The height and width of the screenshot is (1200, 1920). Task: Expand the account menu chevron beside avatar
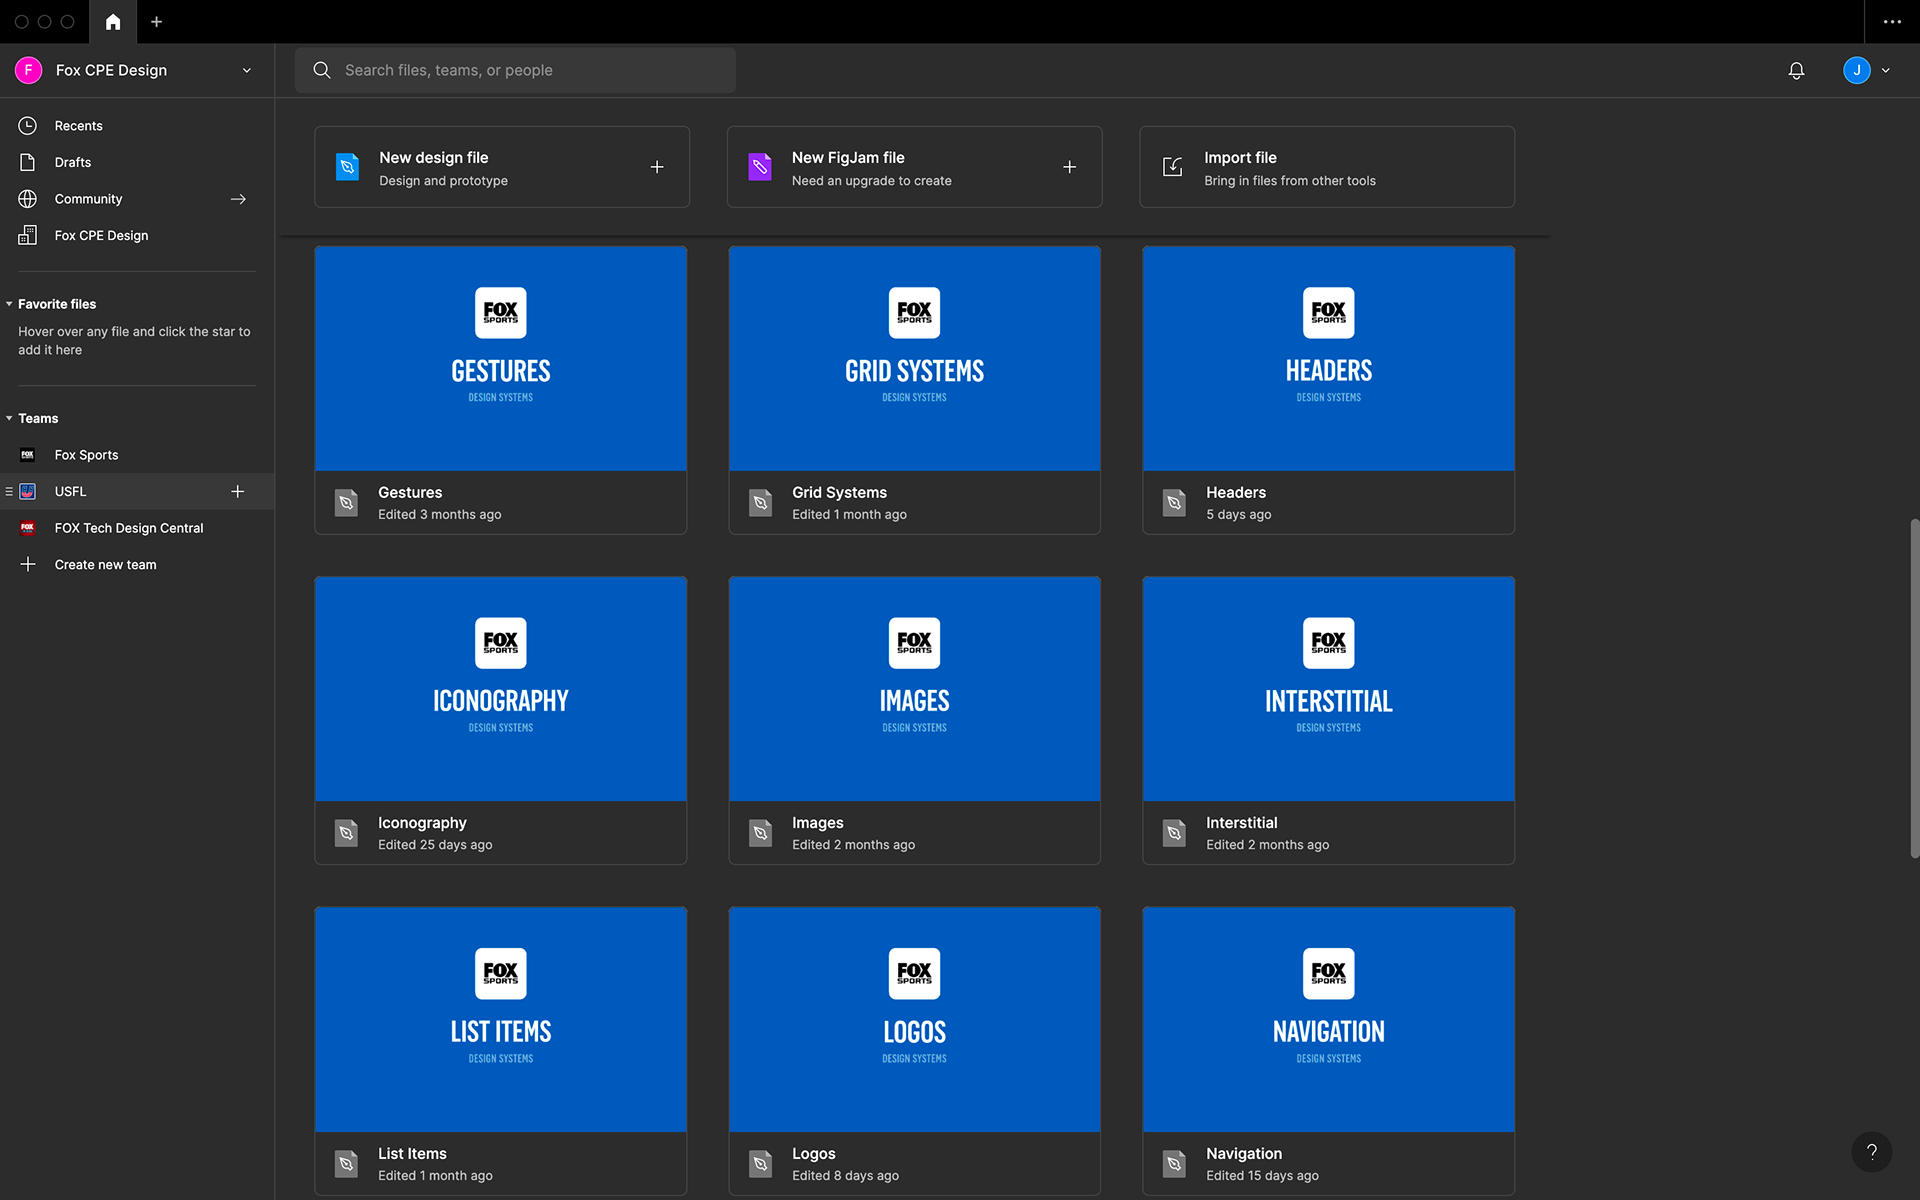pos(1885,71)
